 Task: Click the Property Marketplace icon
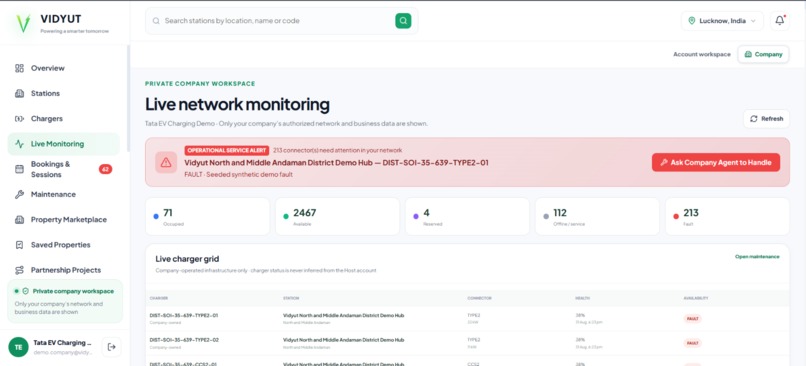(x=20, y=219)
